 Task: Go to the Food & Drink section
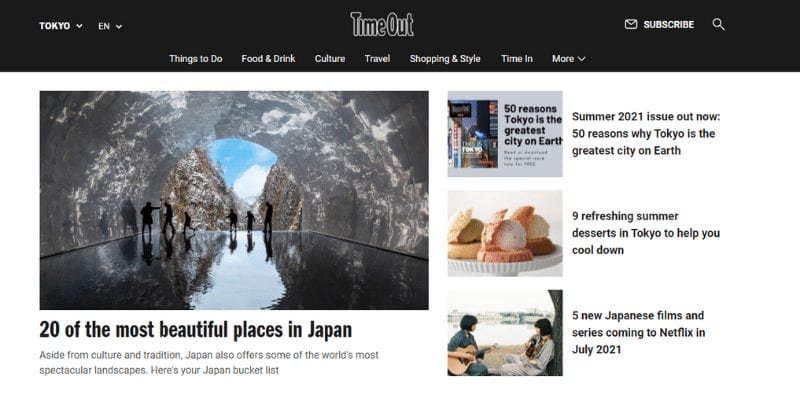coord(268,59)
